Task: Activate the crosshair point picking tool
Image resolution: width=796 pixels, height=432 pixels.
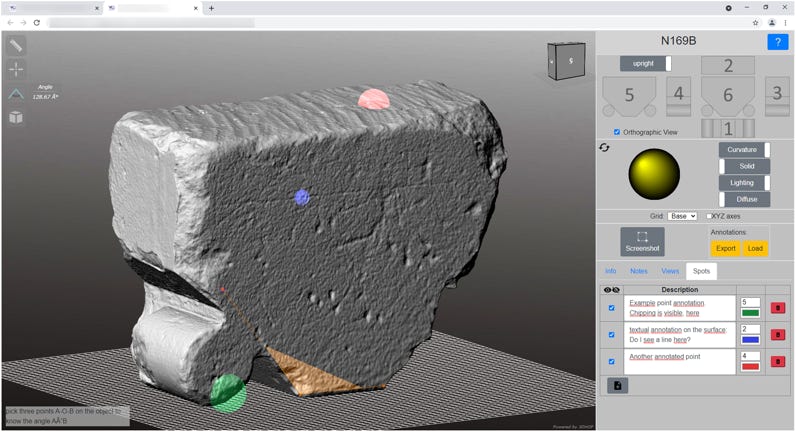Action: coord(17,69)
